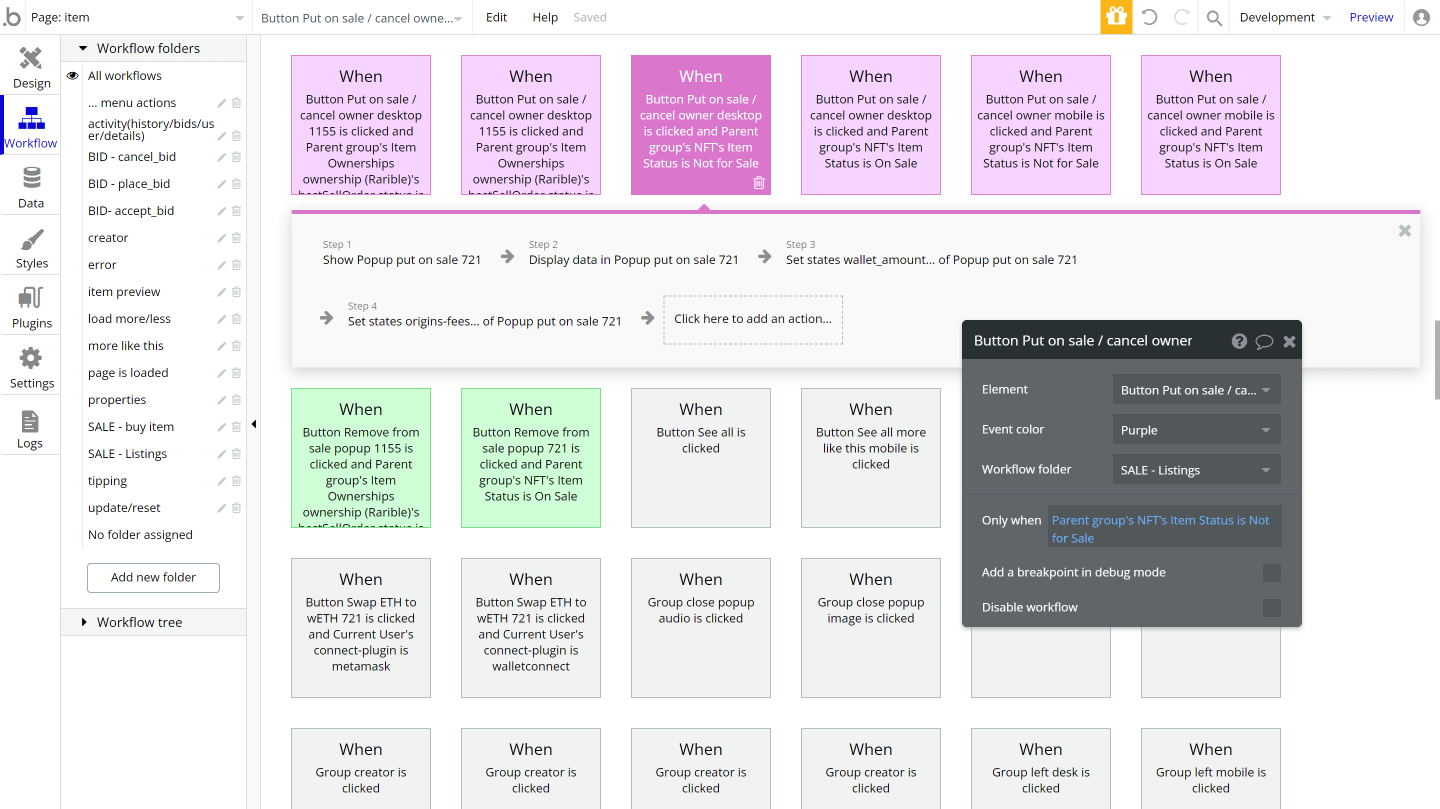
Task: Open the Workflow folder dropdown showing SALE - Listings
Action: coord(1196,469)
